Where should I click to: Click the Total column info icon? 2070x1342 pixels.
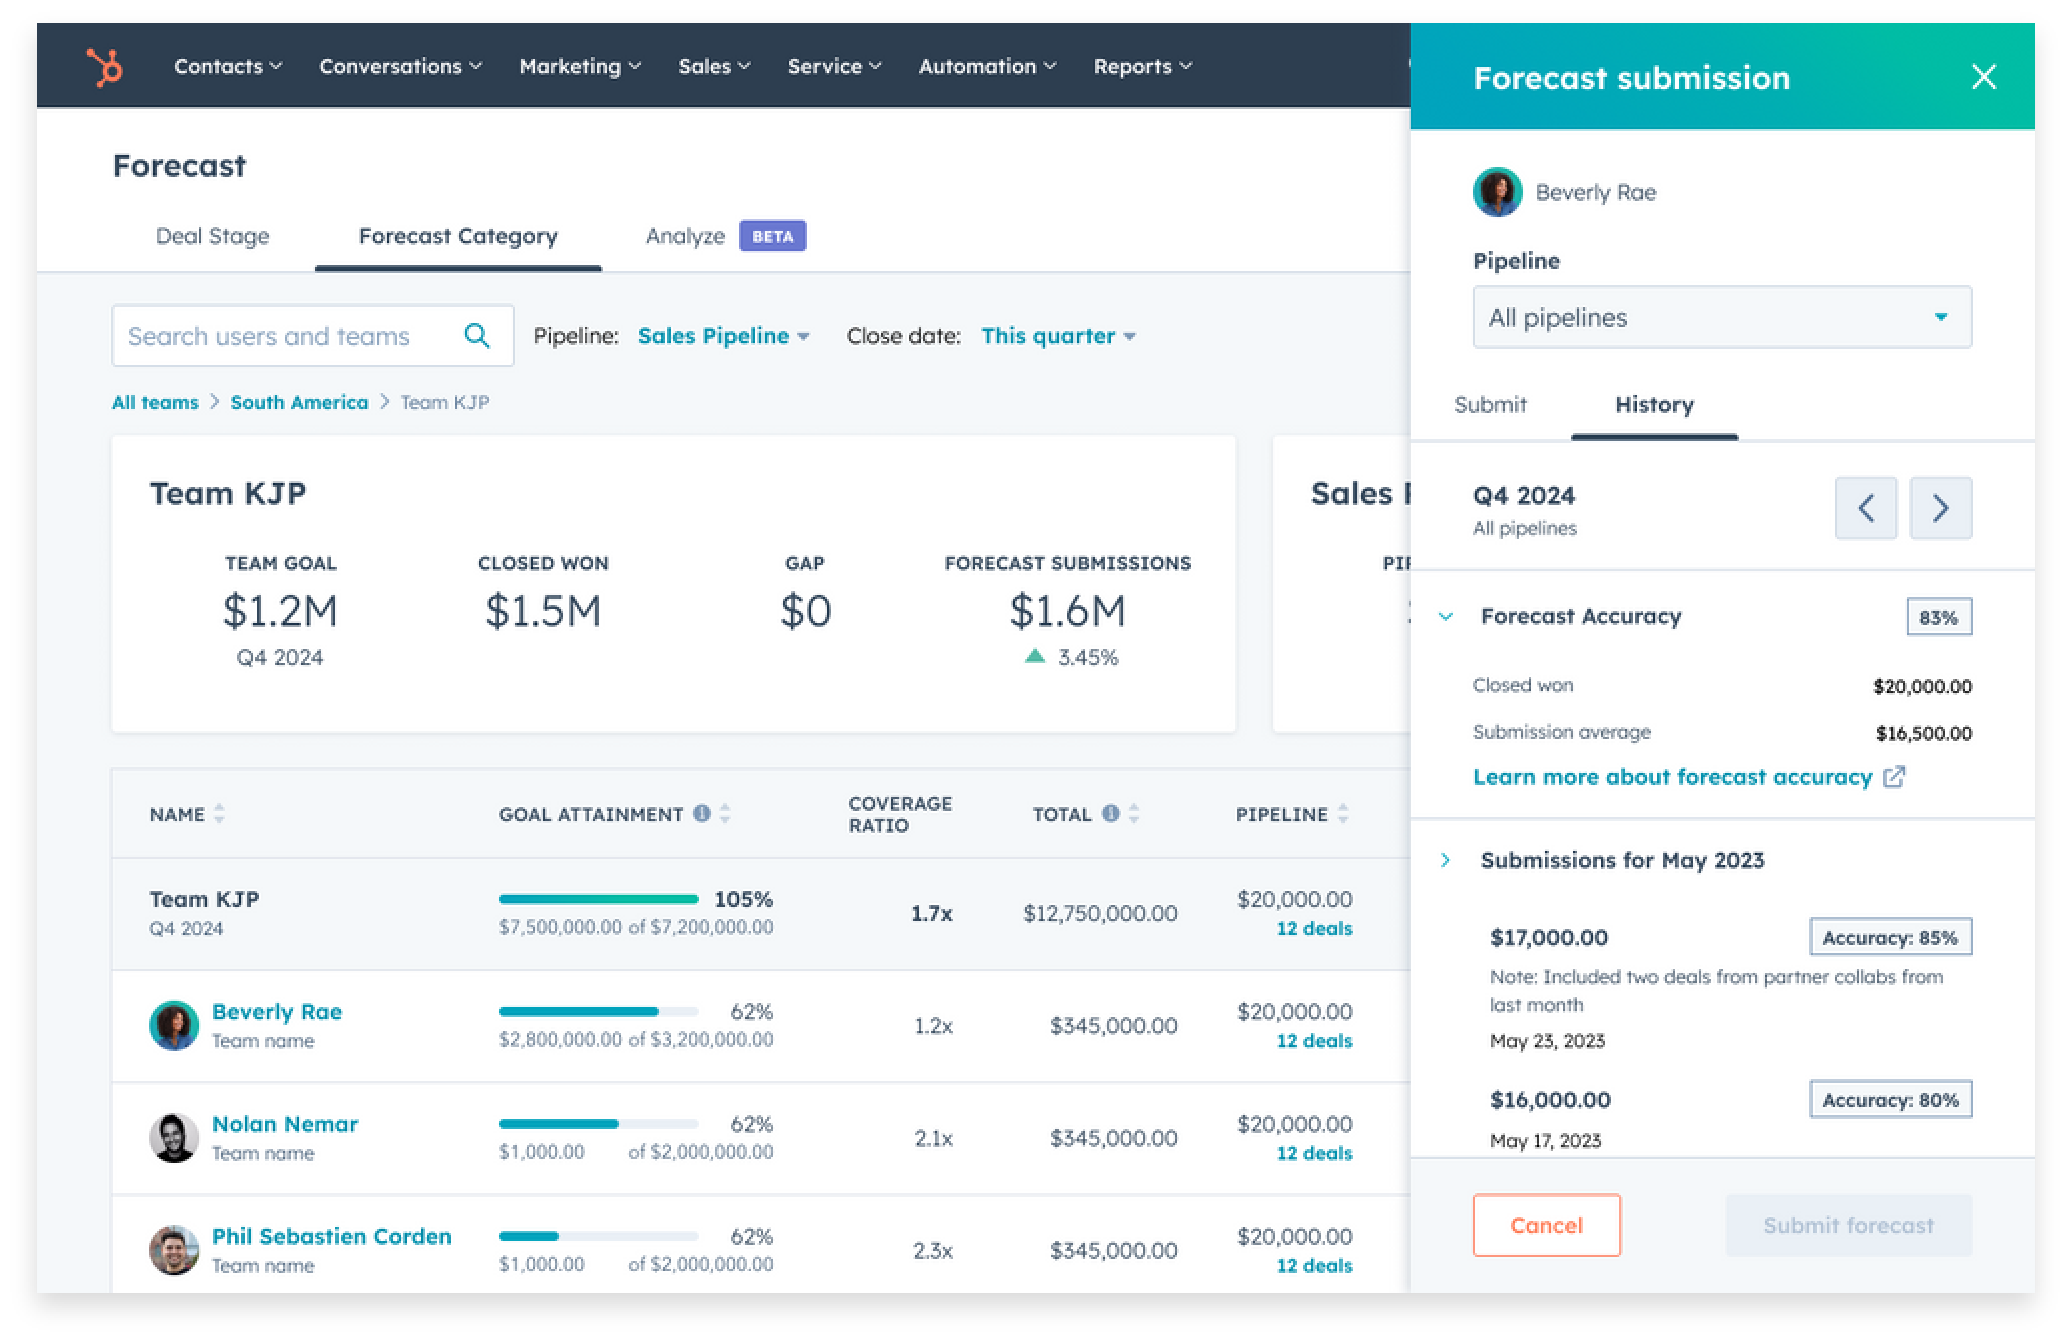click(1110, 814)
